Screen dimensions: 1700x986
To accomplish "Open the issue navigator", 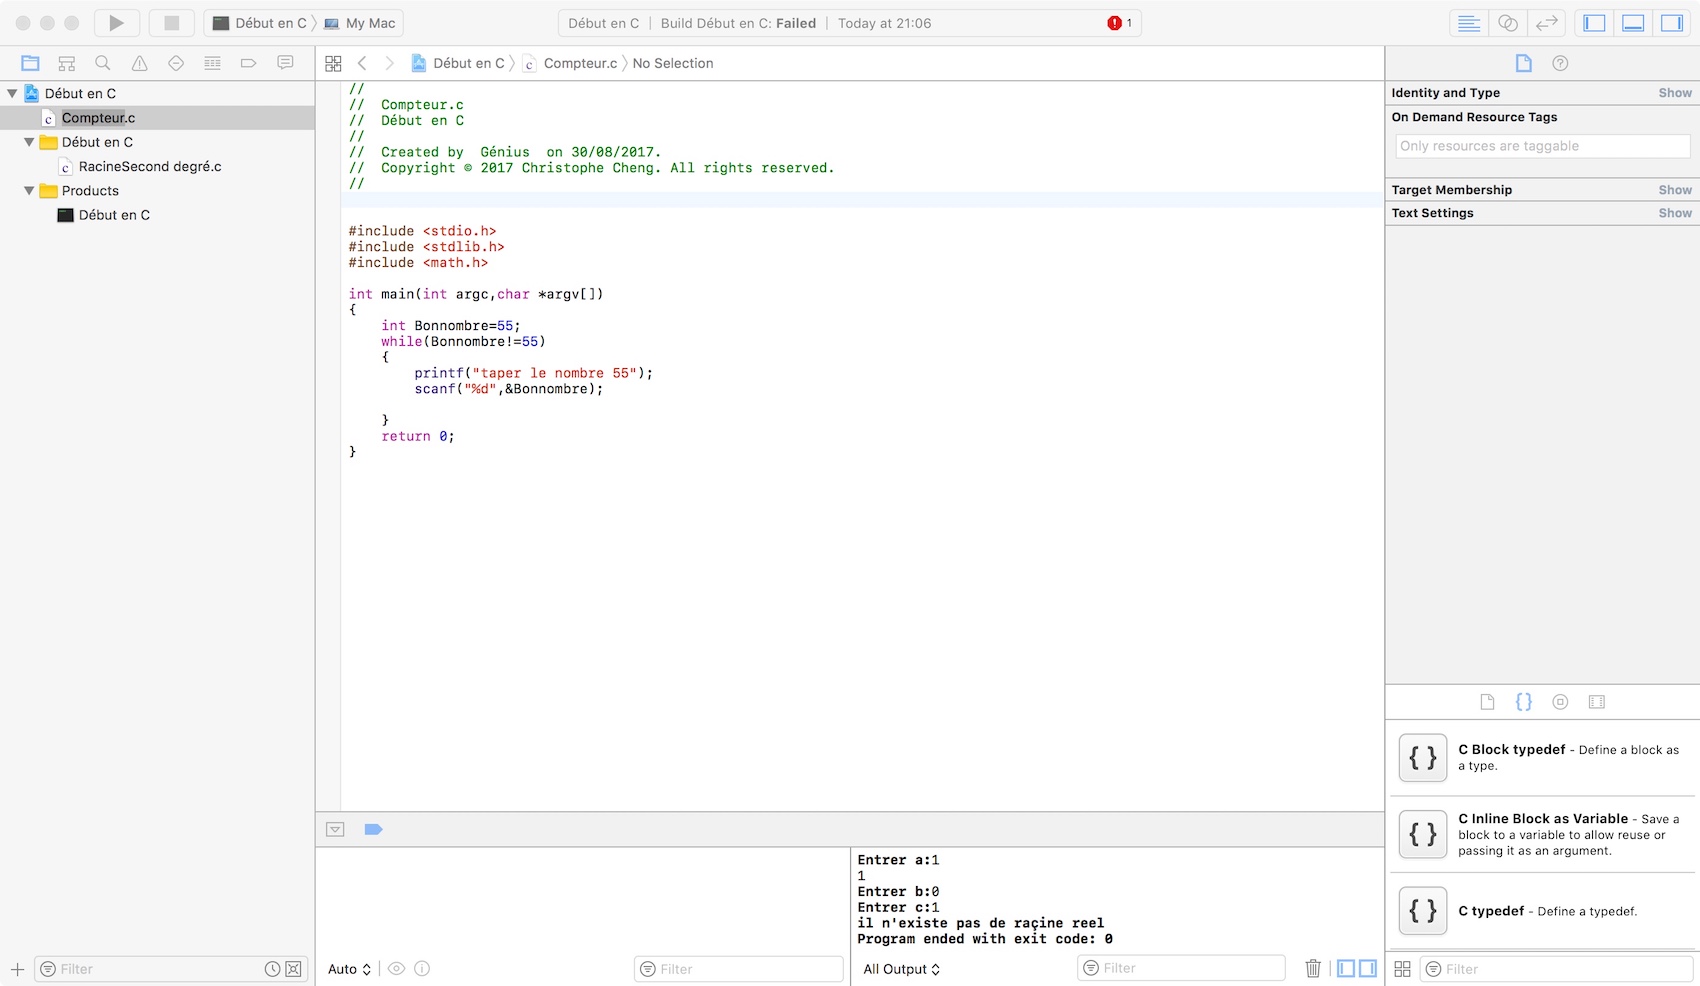I will (x=140, y=63).
